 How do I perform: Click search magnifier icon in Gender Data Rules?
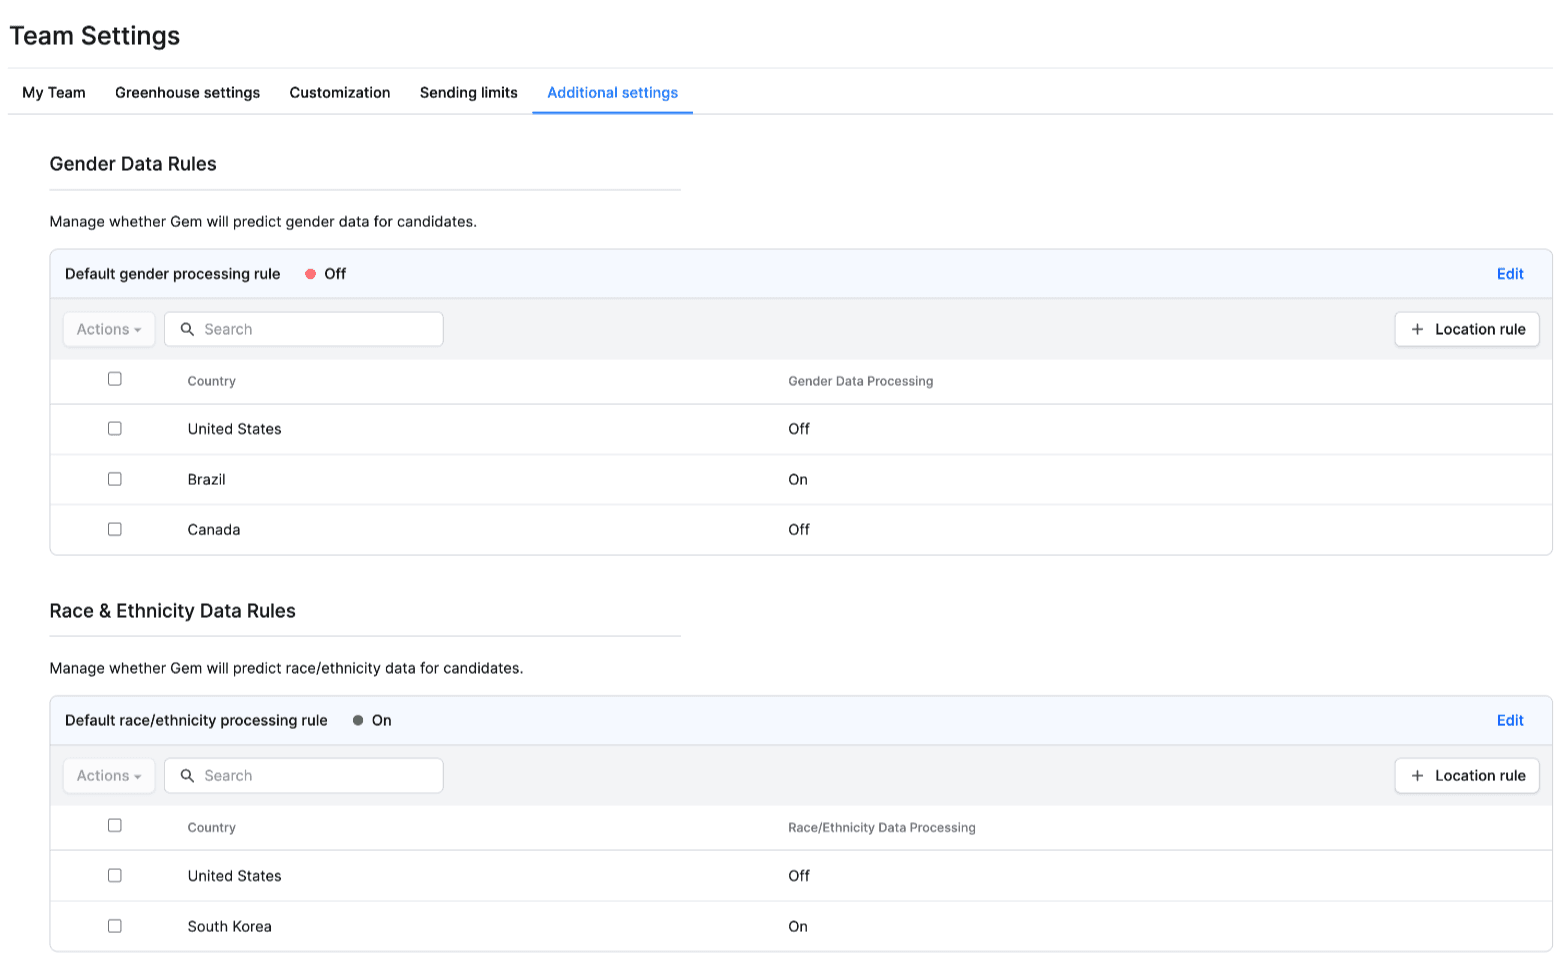[x=187, y=329]
